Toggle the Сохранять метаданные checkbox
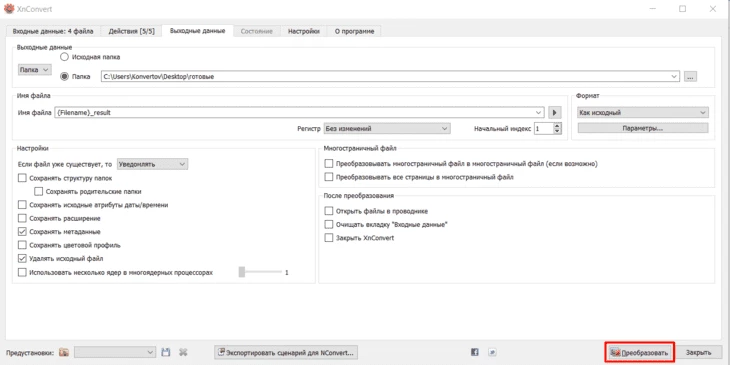This screenshot has height=365, width=730. tap(22, 231)
